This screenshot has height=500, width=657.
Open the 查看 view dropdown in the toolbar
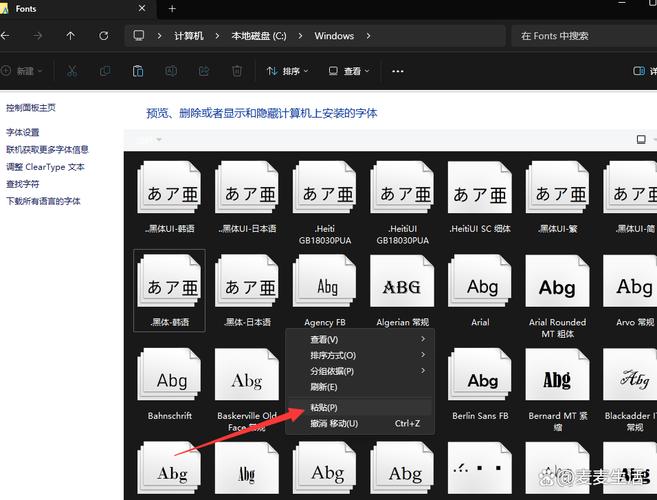point(350,72)
